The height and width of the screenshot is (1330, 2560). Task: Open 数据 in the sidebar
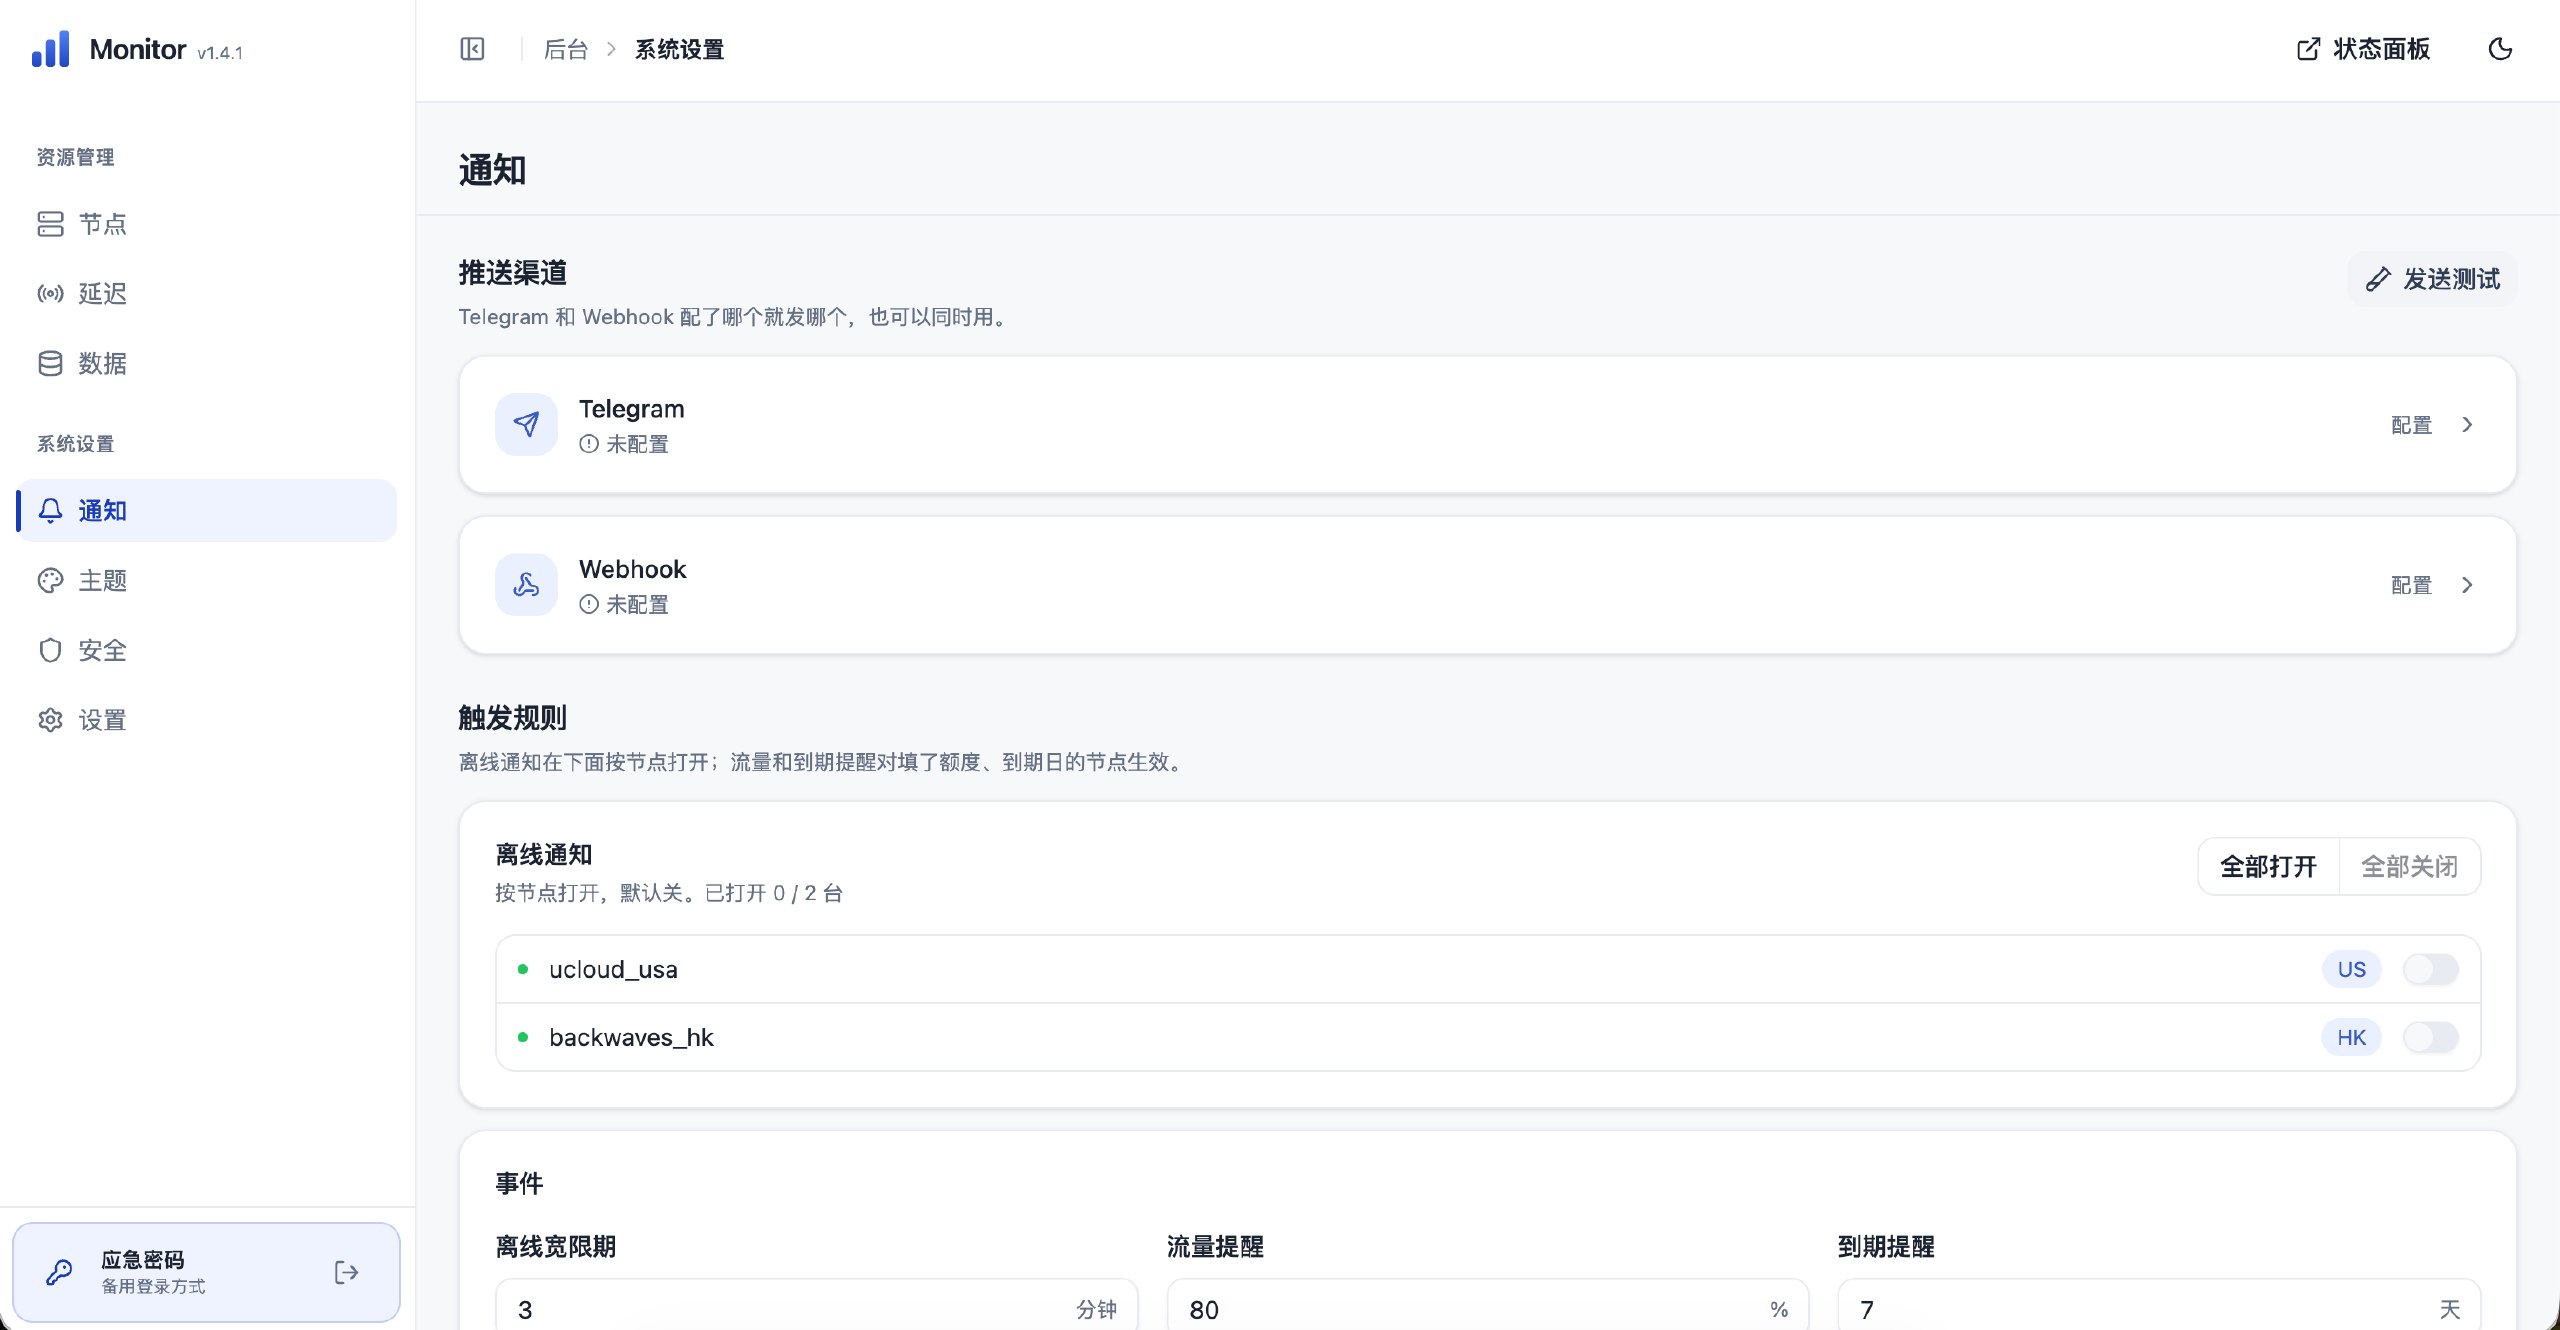pos(207,364)
